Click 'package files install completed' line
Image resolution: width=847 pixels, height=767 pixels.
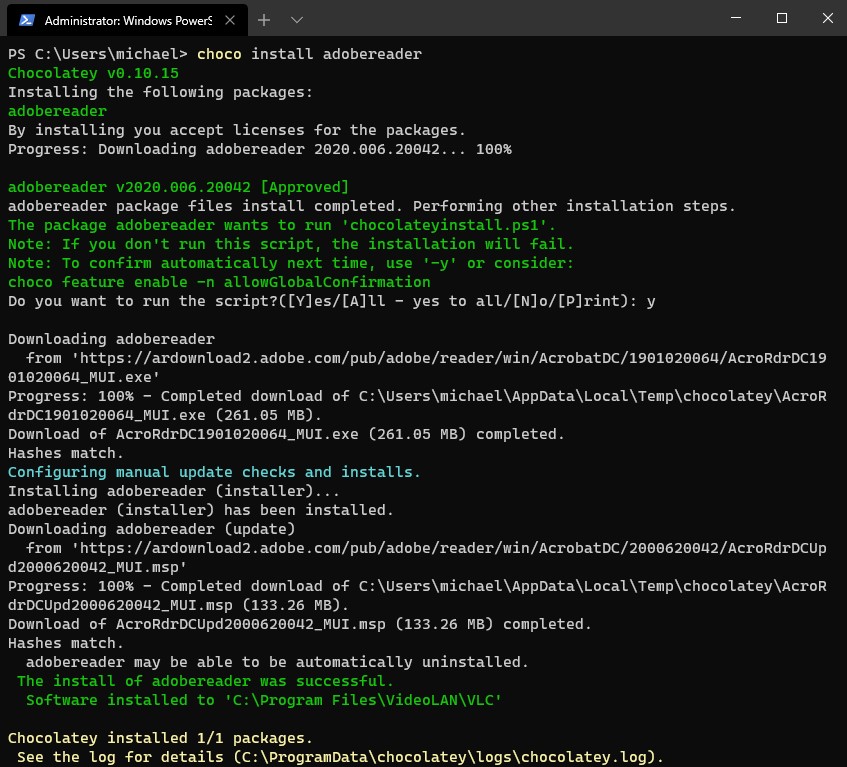(x=372, y=206)
